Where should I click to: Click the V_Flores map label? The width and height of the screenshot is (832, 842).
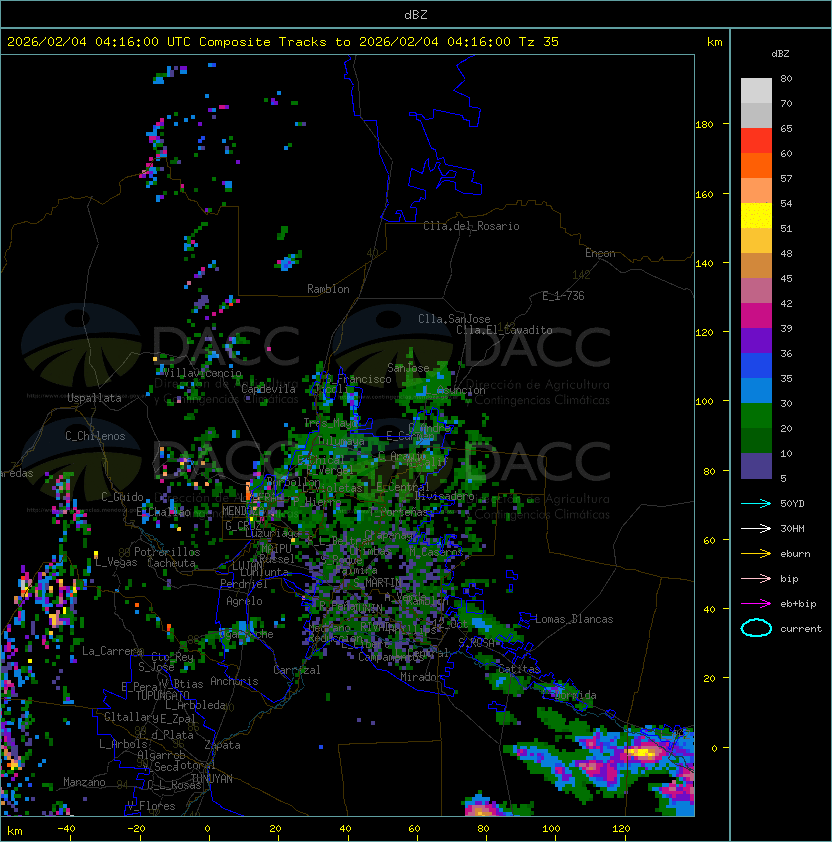point(151,806)
